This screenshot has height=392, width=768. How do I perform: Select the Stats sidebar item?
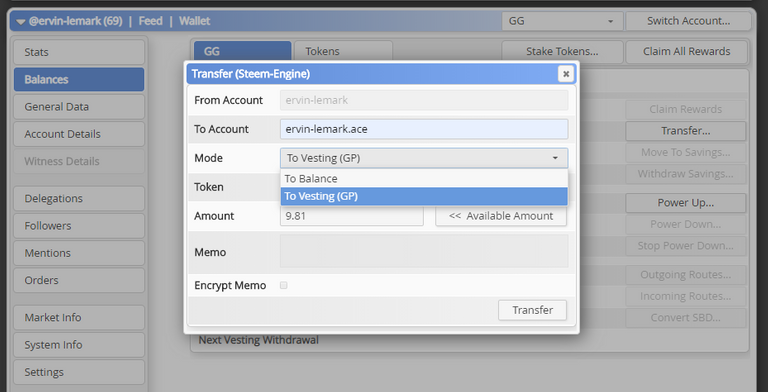pyautogui.click(x=79, y=52)
